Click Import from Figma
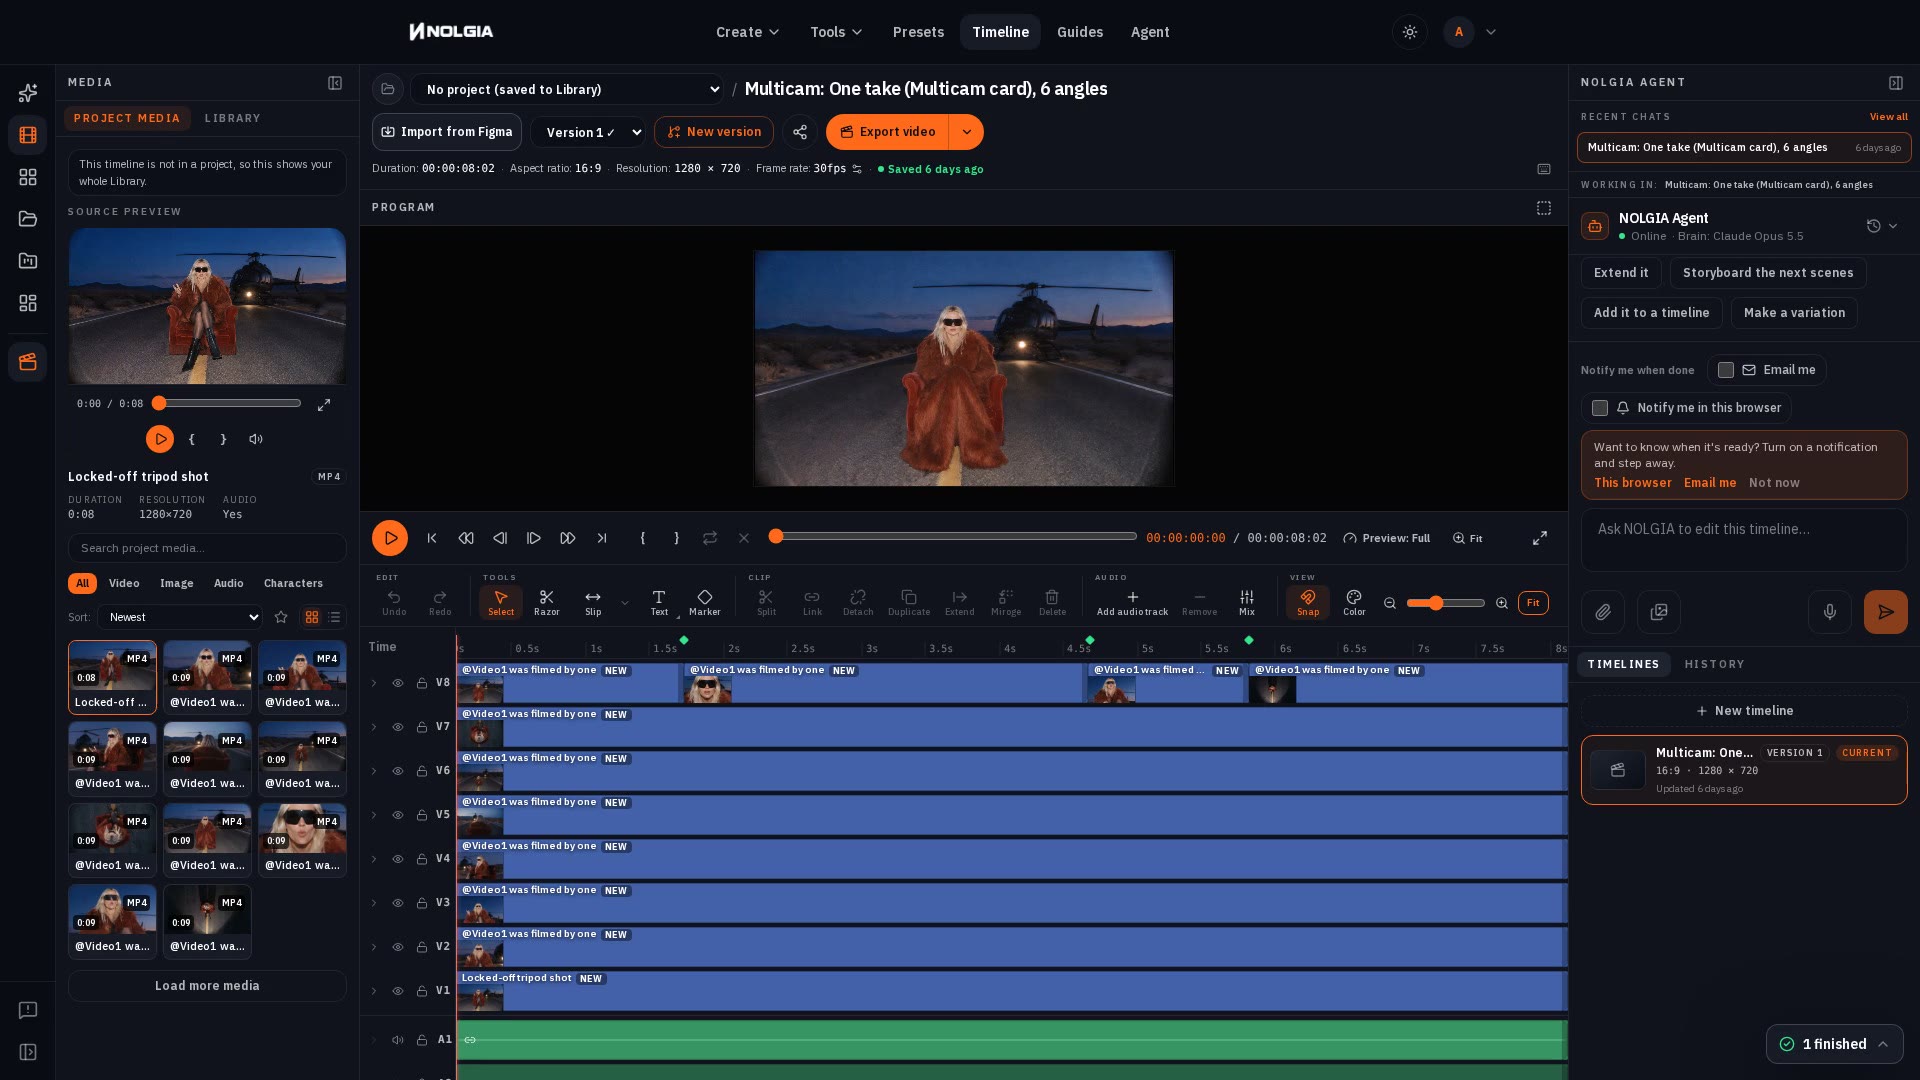 447,132
